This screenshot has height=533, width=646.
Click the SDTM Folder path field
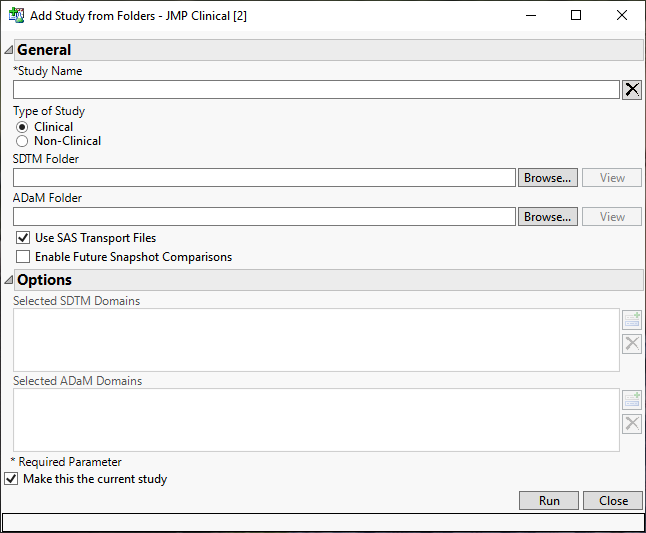264,178
